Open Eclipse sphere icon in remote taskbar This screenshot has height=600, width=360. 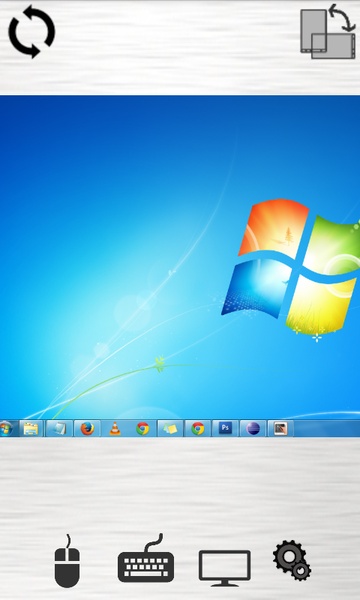pos(253,429)
